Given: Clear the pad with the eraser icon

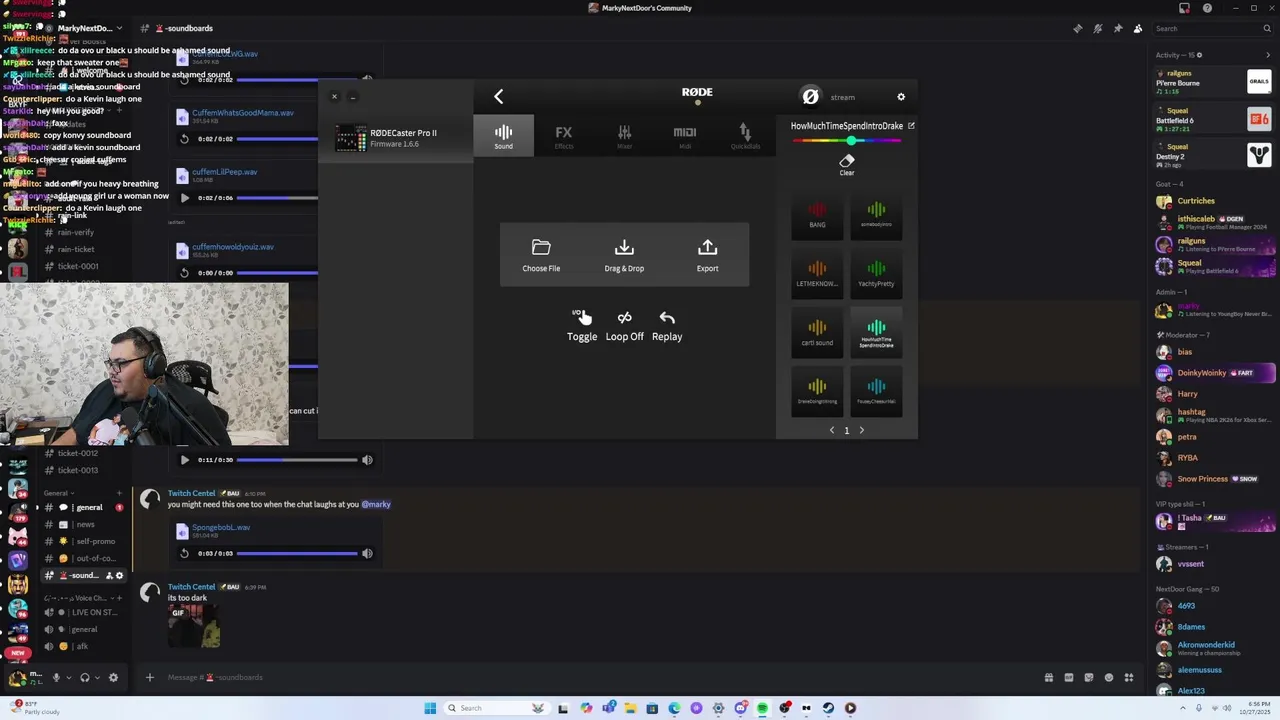Looking at the screenshot, I should 847,161.
